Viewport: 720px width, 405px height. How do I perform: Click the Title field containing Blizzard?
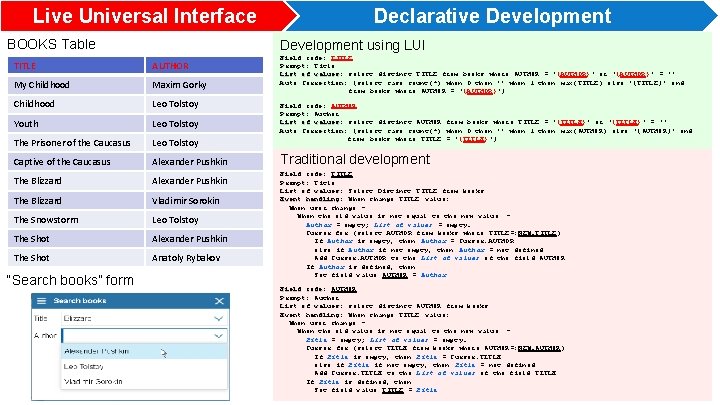[144, 318]
